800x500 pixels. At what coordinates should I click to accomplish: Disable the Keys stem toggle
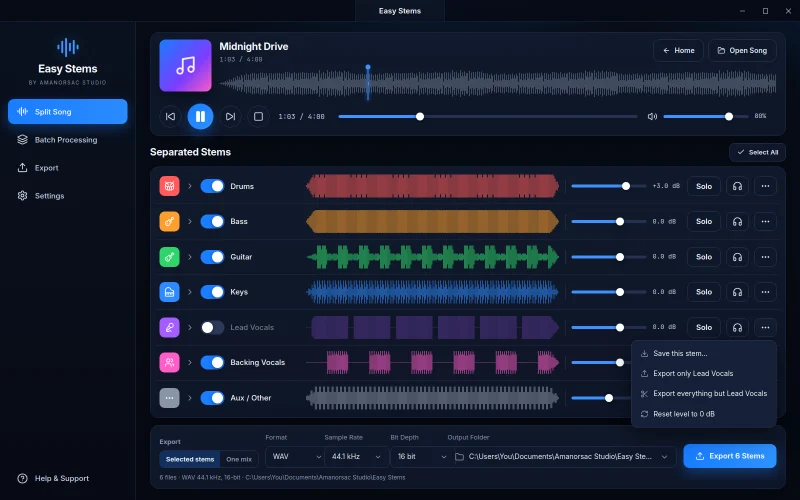212,292
